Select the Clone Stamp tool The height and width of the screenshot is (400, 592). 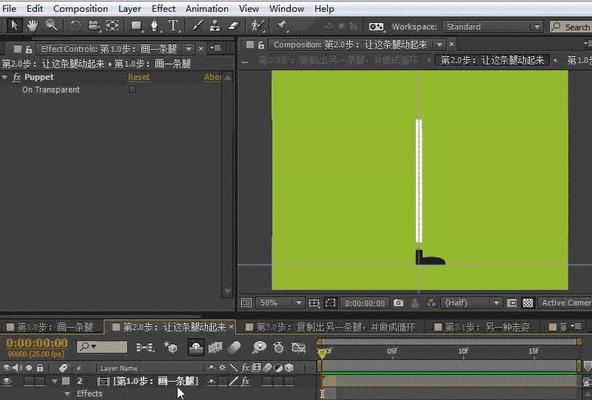215,26
